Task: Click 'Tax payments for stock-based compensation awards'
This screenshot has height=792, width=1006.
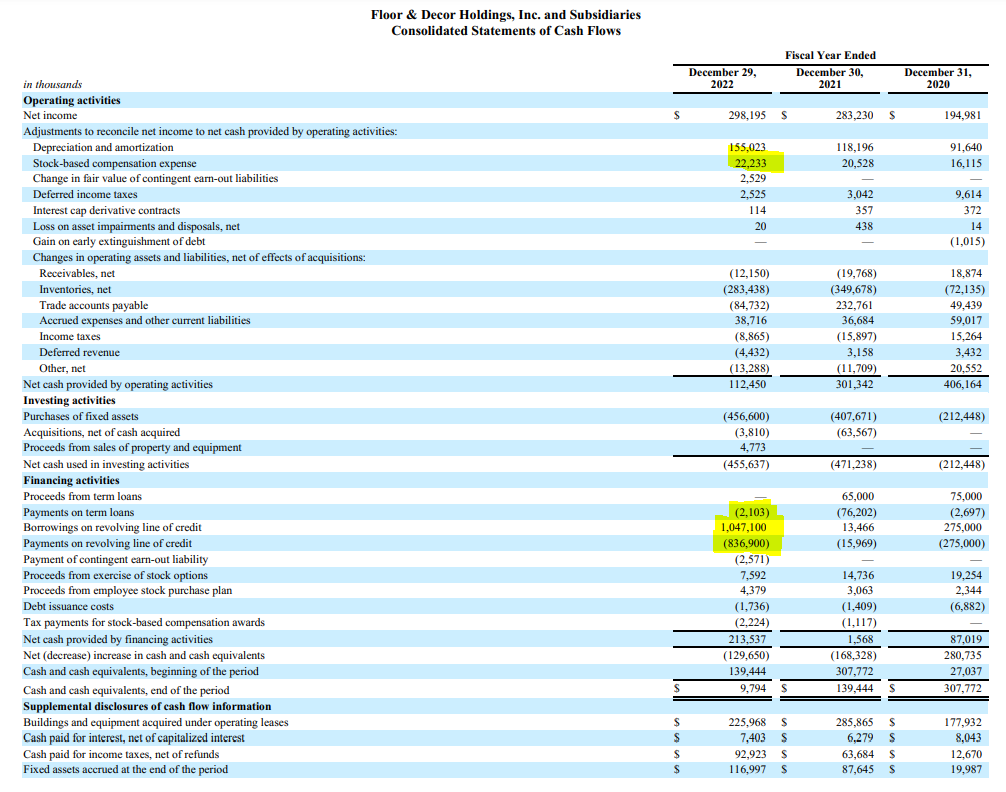Action: point(144,623)
